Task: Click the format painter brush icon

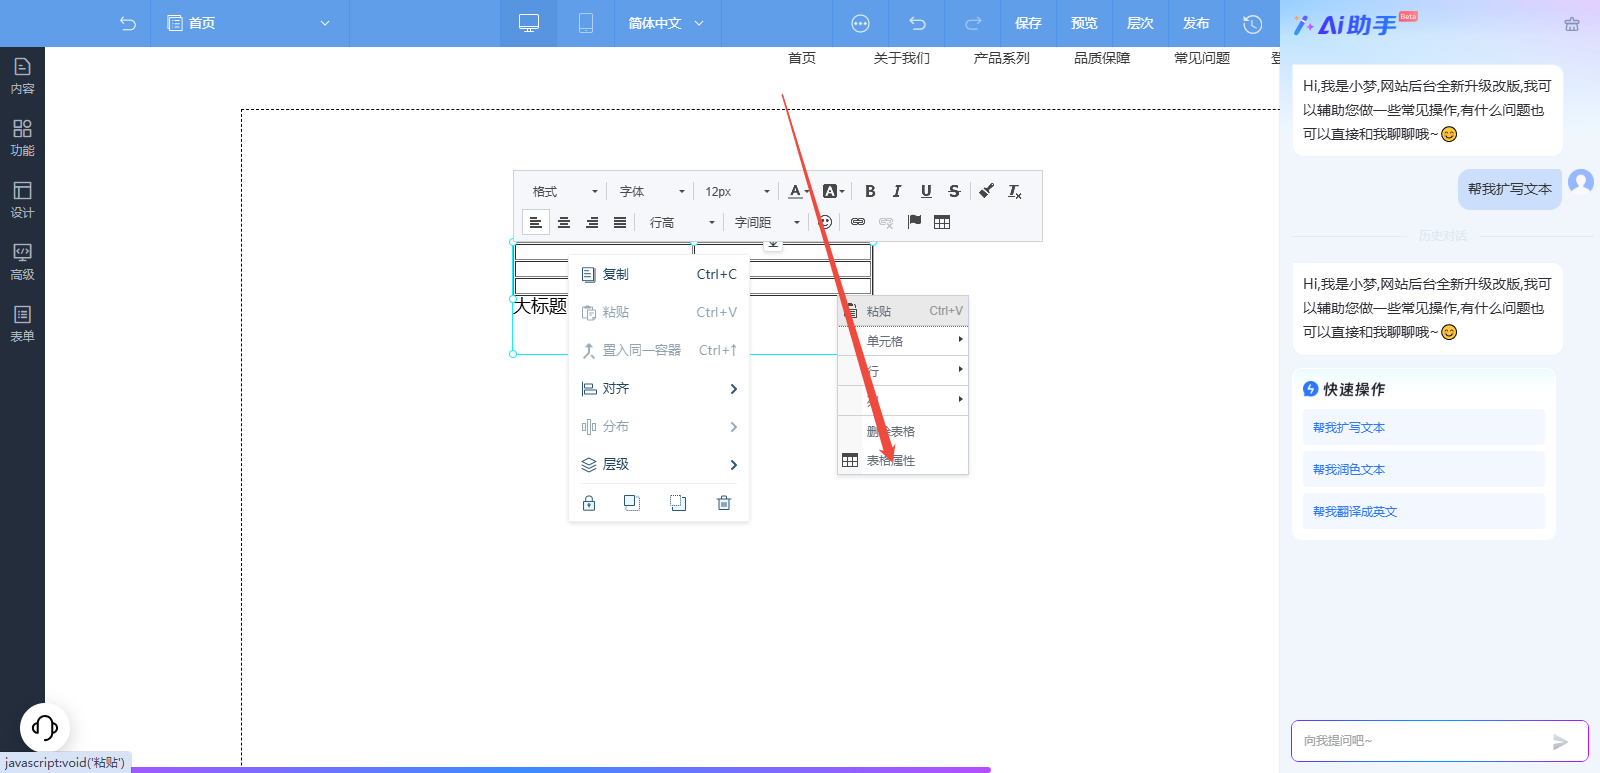Action: 986,191
